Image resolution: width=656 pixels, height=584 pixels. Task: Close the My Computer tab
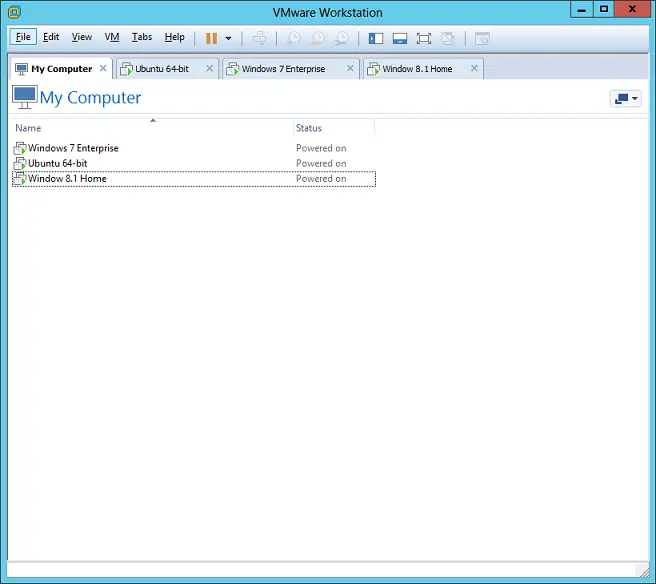click(x=103, y=68)
